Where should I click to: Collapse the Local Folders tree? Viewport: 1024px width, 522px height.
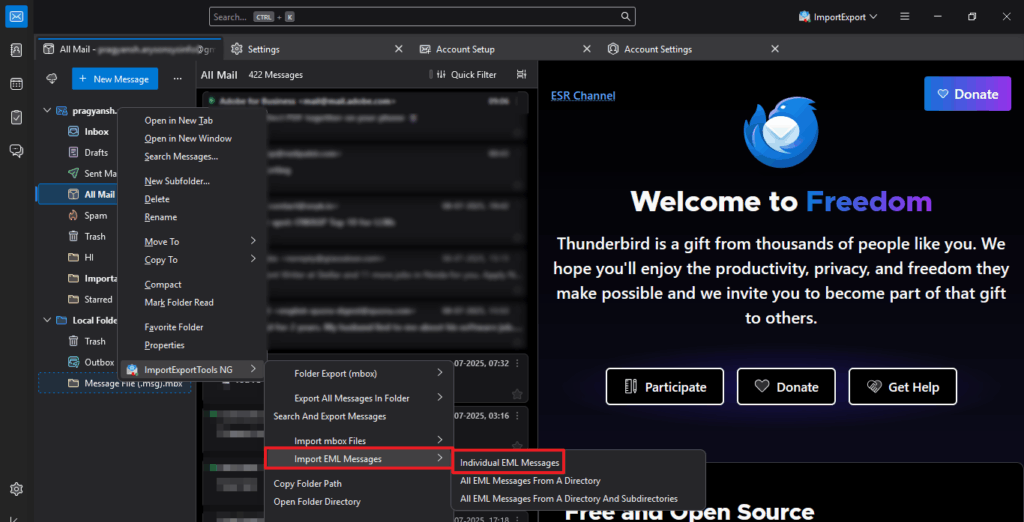tap(47, 320)
